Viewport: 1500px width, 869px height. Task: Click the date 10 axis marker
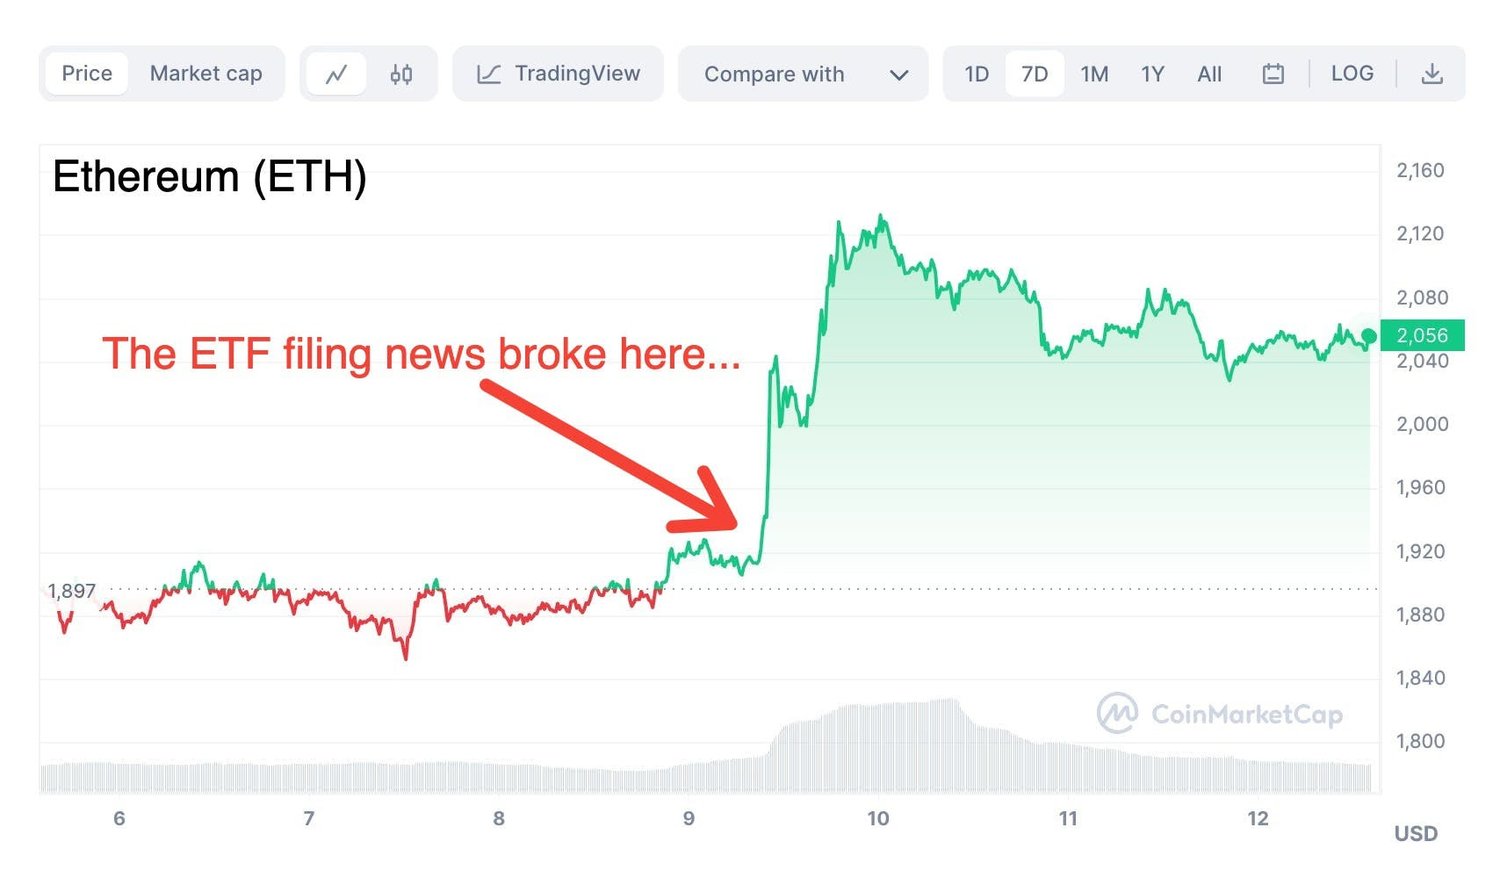coord(878,819)
